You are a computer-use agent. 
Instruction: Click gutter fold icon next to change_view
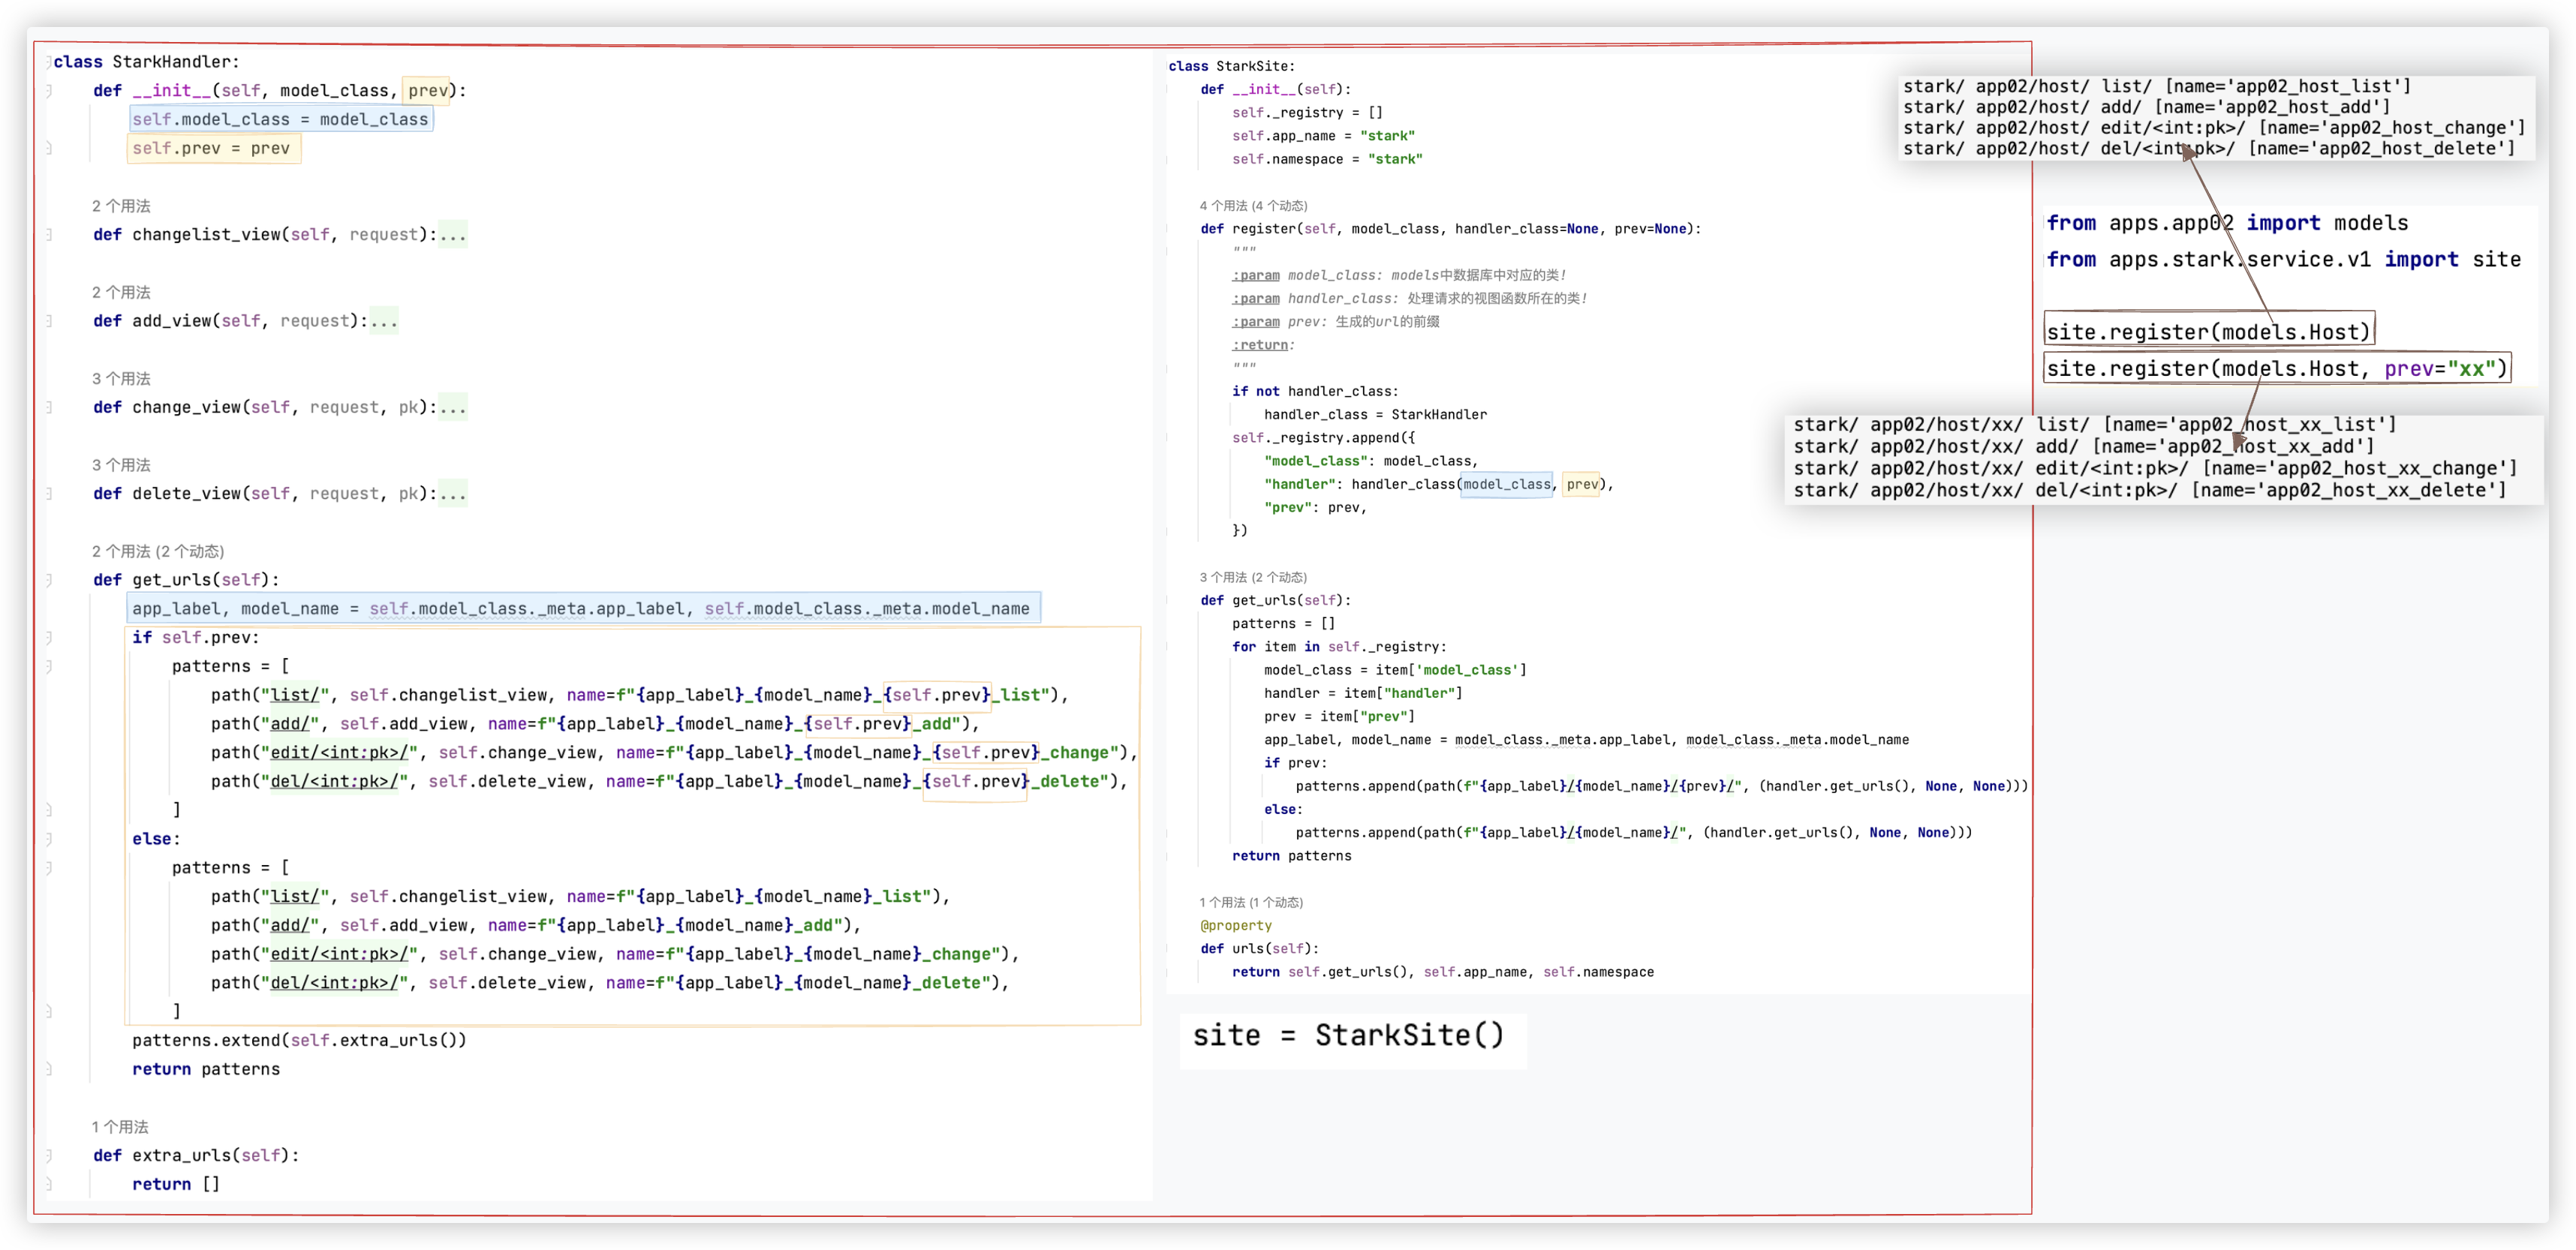click(49, 408)
